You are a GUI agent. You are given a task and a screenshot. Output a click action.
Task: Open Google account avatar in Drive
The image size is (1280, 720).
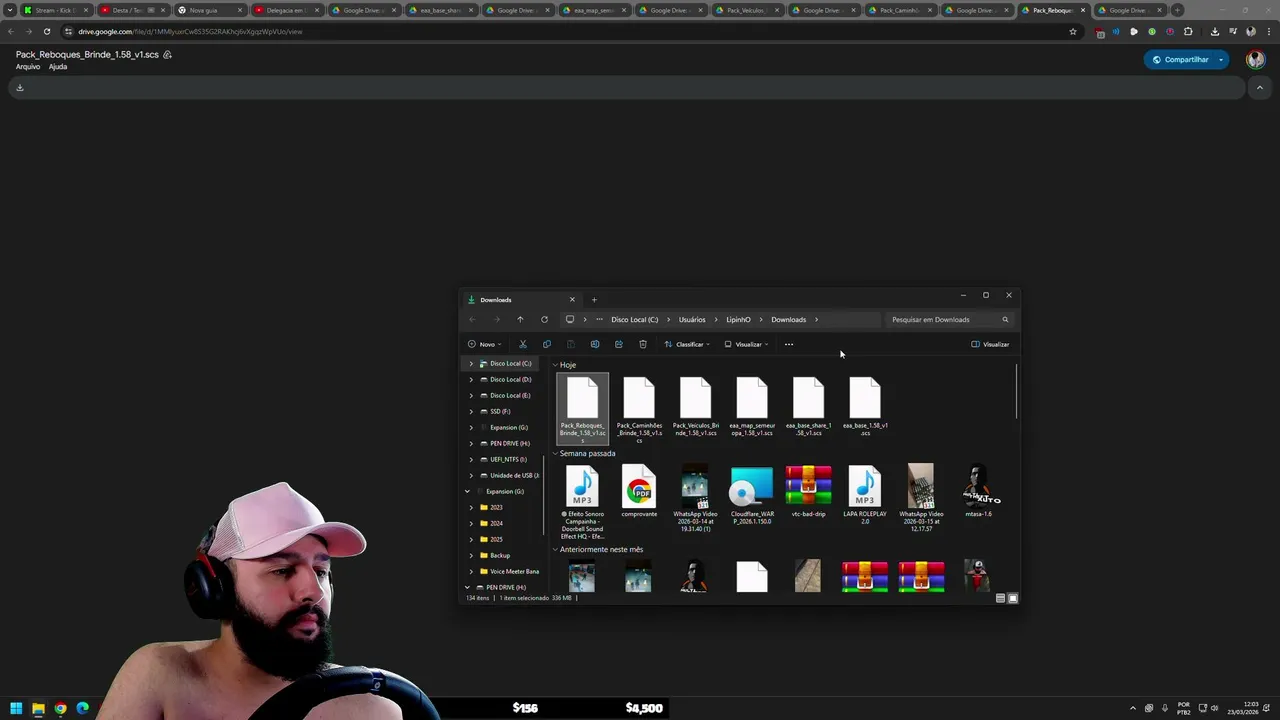click(1255, 59)
